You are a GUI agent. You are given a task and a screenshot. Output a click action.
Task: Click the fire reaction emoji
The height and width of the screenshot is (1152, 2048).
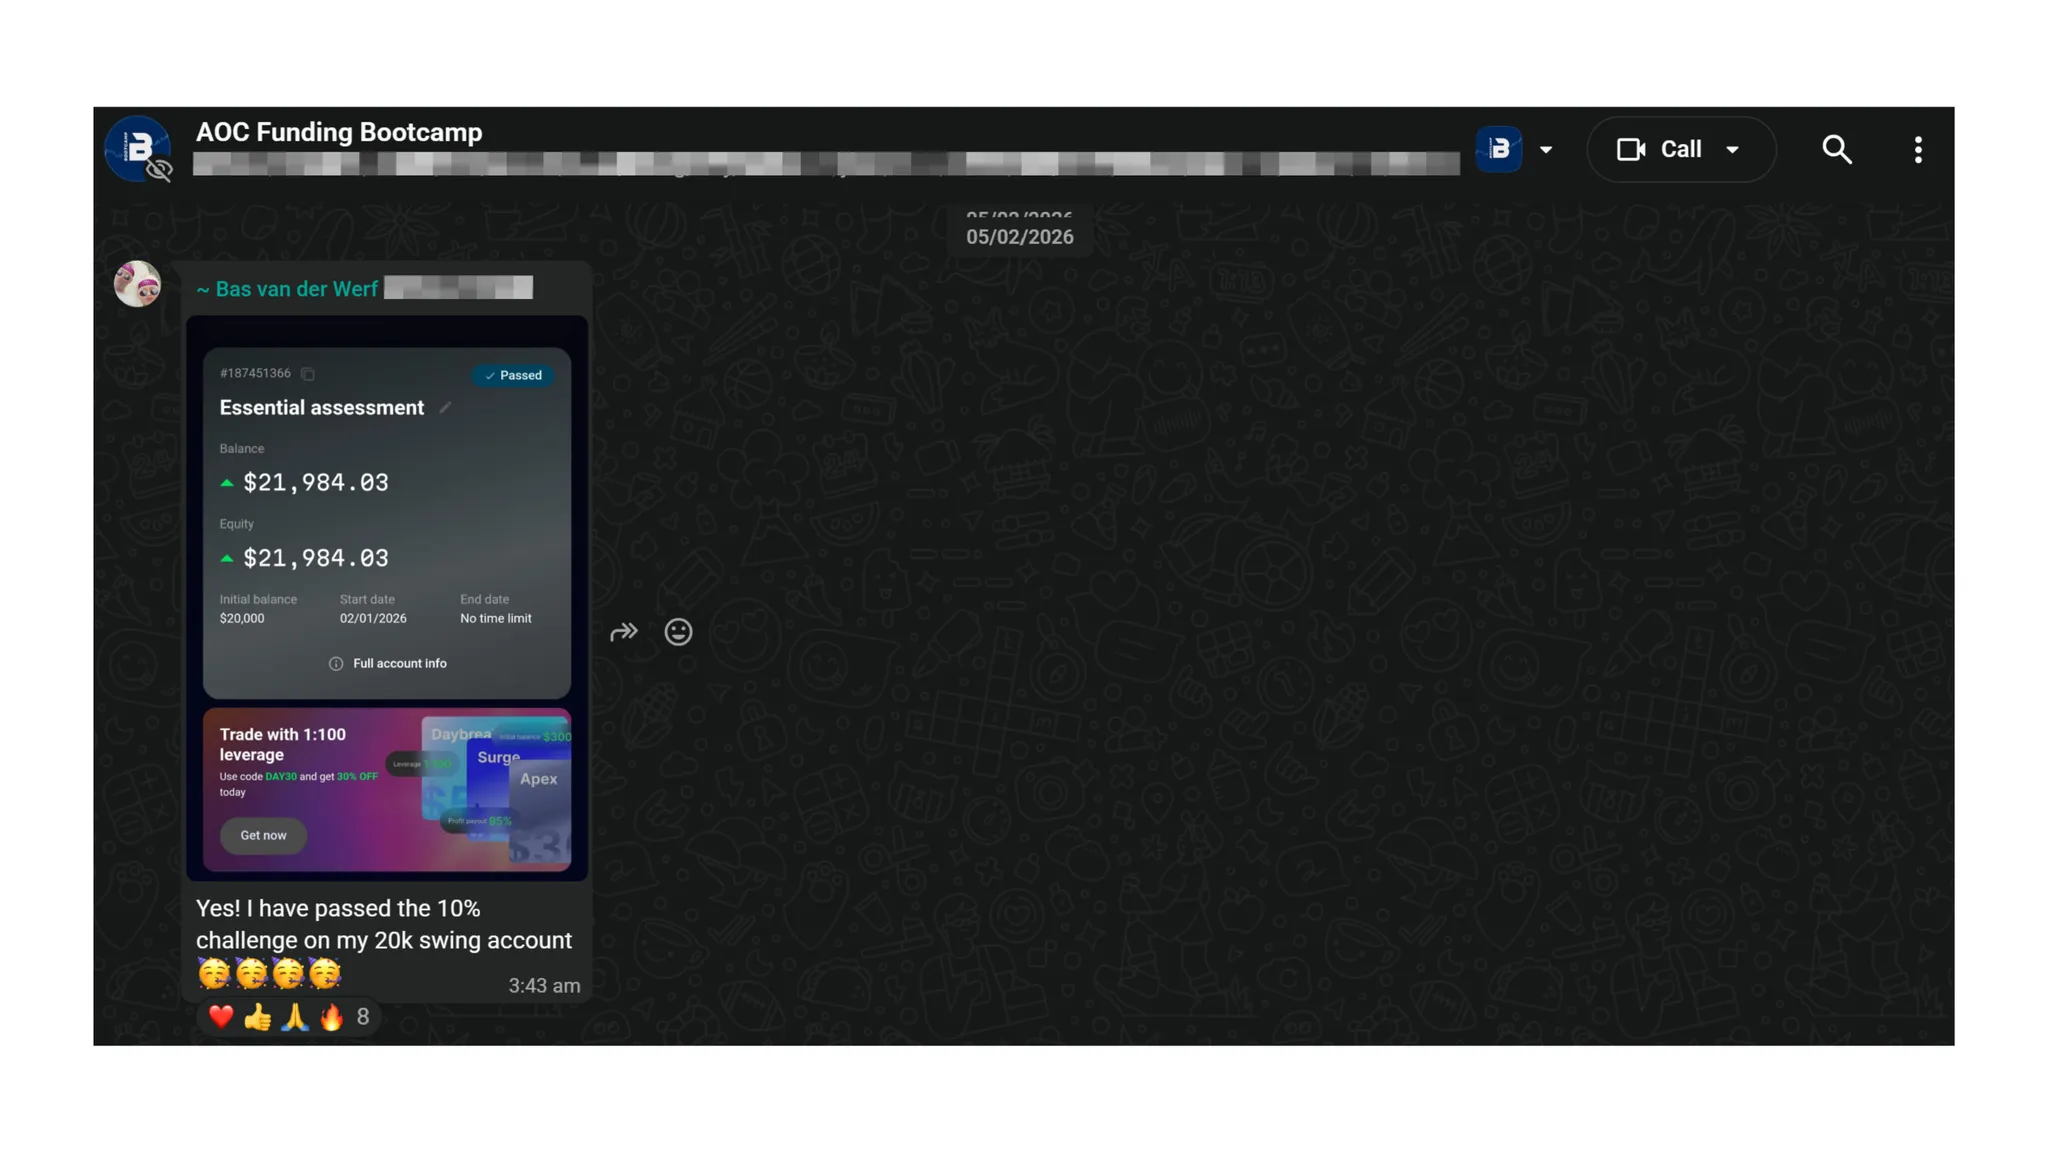pyautogui.click(x=331, y=1017)
